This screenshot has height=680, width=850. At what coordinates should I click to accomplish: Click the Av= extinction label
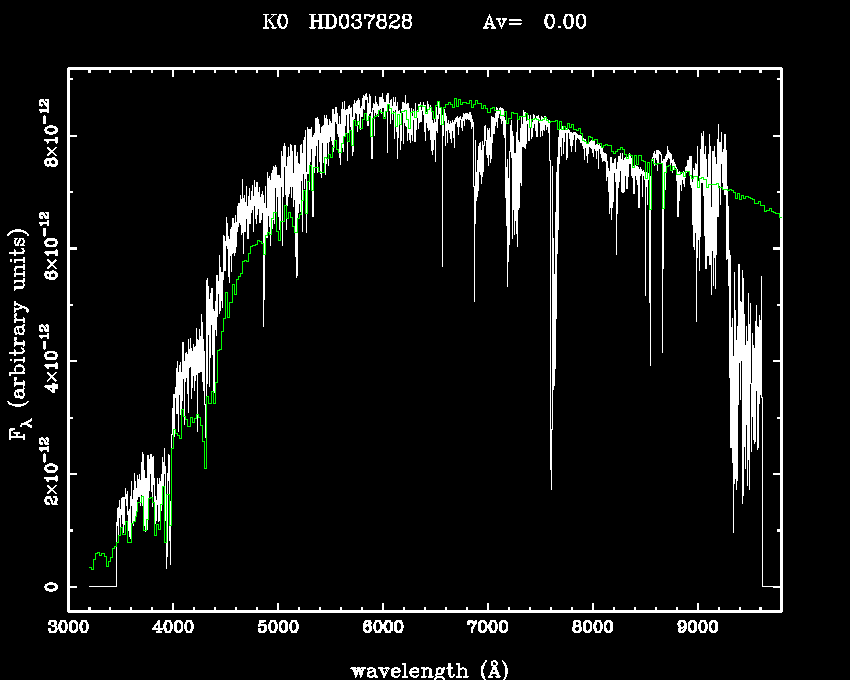pos(503,22)
